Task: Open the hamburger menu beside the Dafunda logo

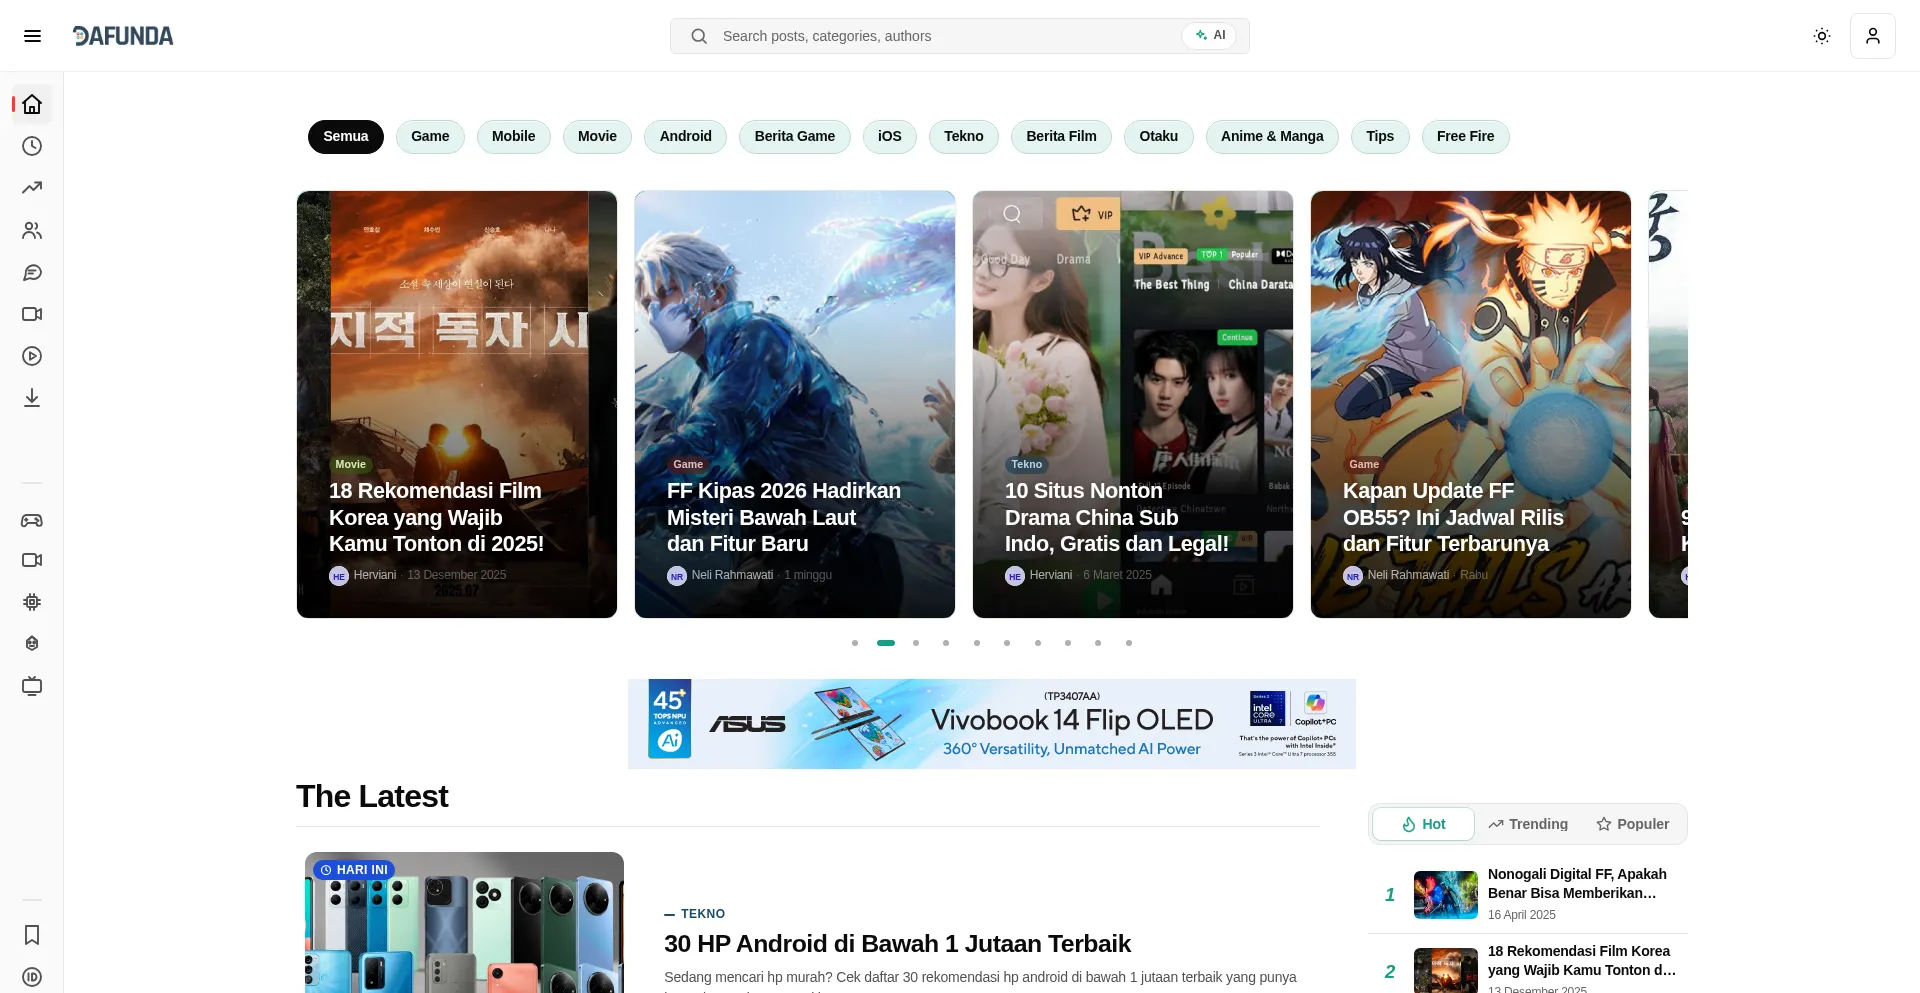Action: (32, 36)
